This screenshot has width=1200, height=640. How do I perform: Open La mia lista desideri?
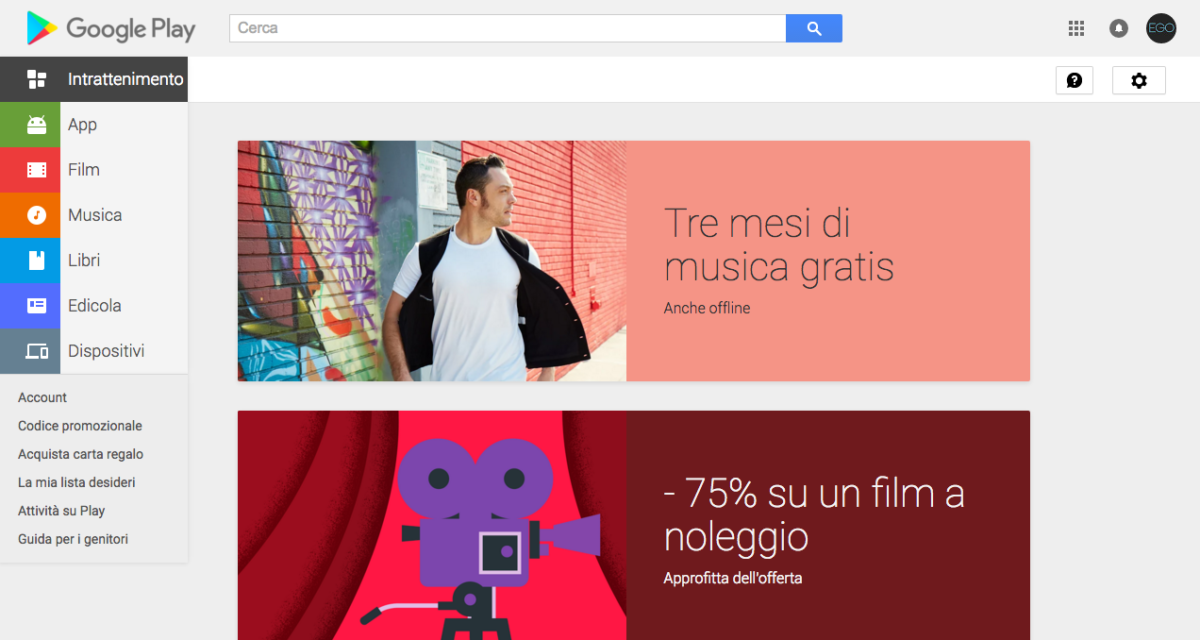pos(77,482)
